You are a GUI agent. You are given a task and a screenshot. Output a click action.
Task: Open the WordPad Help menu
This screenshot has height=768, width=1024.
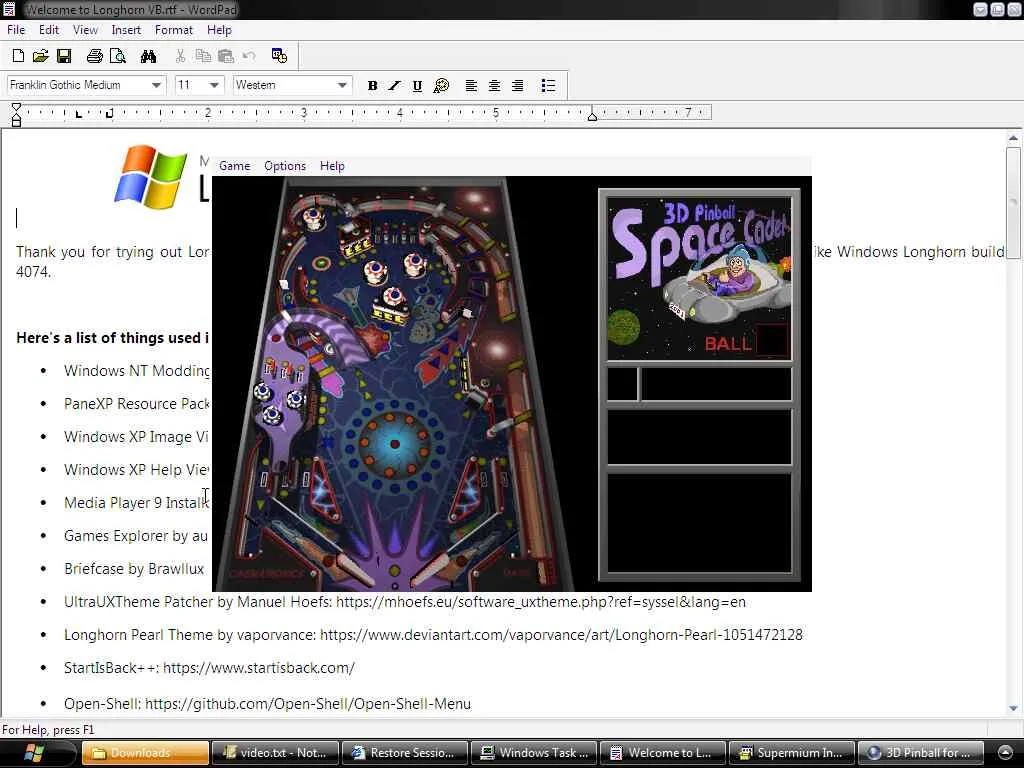(x=219, y=30)
